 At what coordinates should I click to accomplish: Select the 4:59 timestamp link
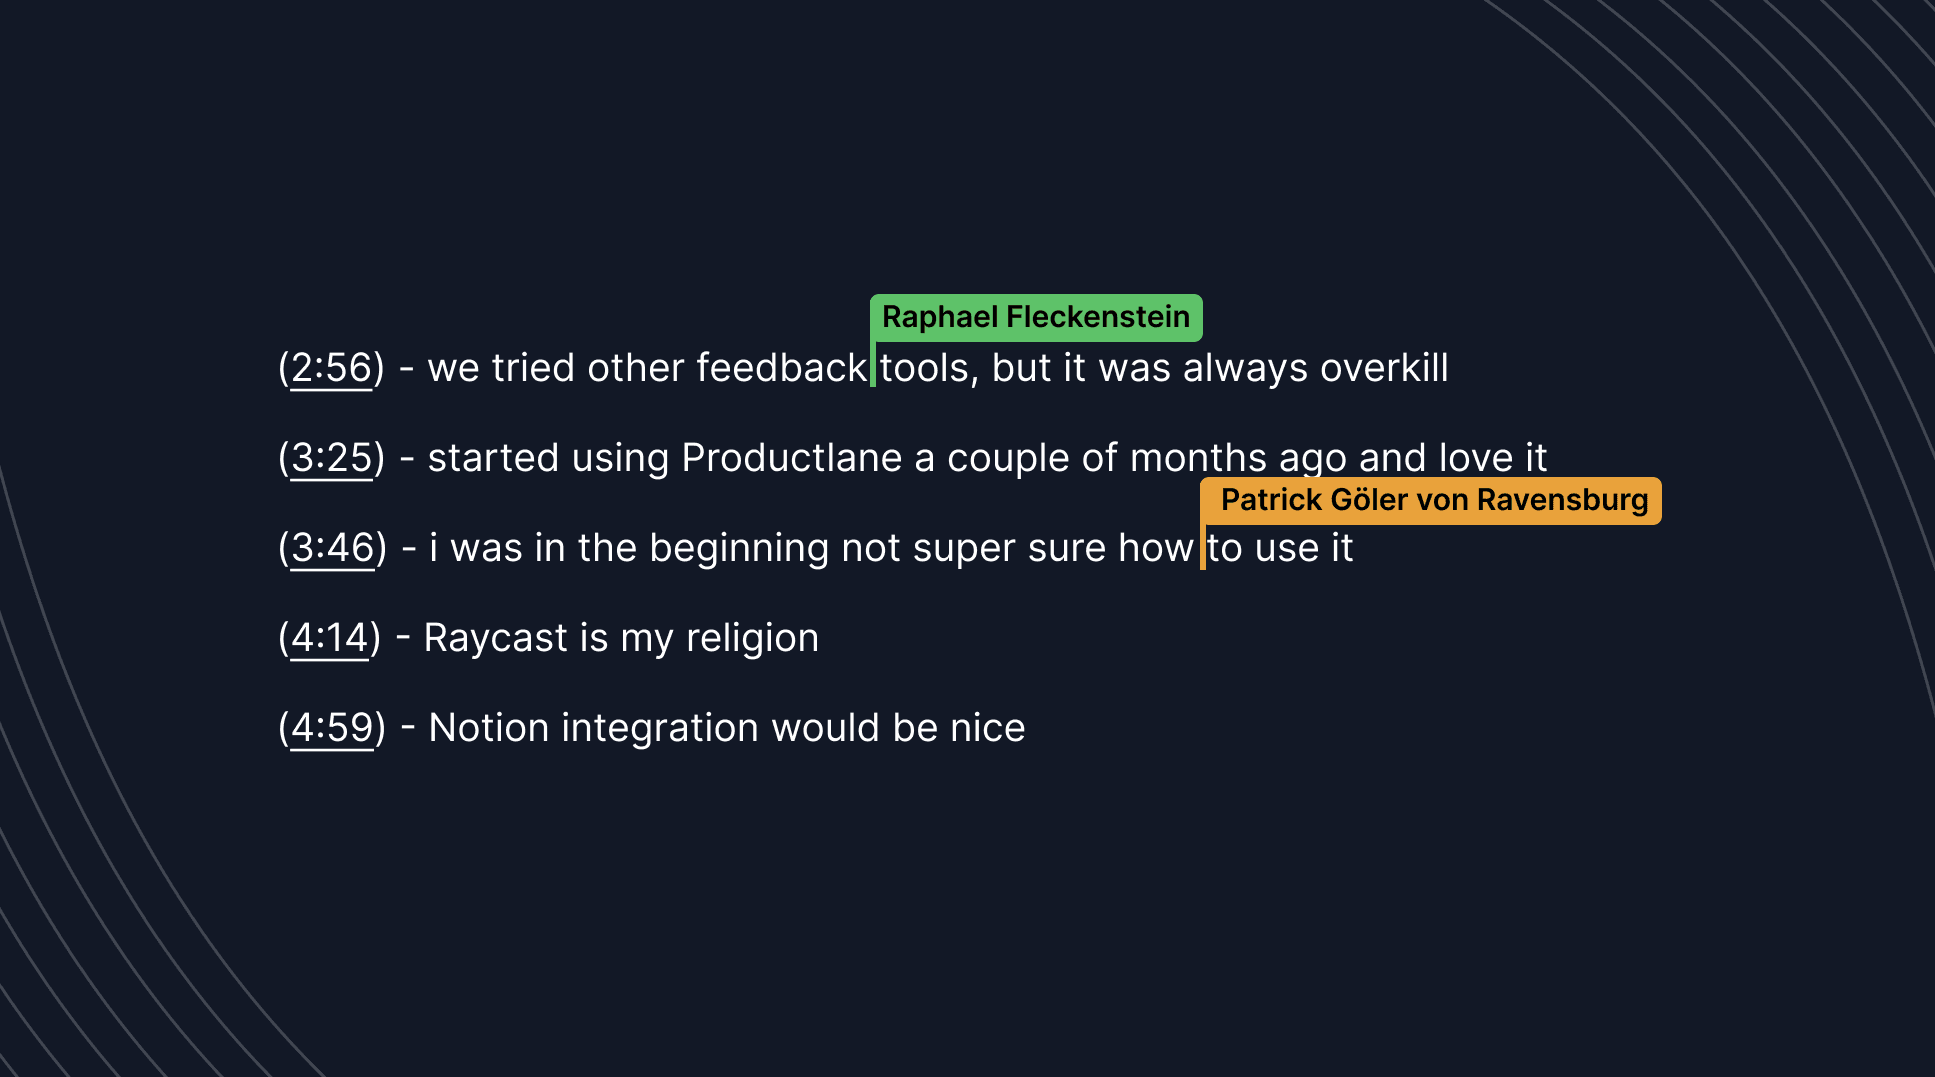[331, 728]
